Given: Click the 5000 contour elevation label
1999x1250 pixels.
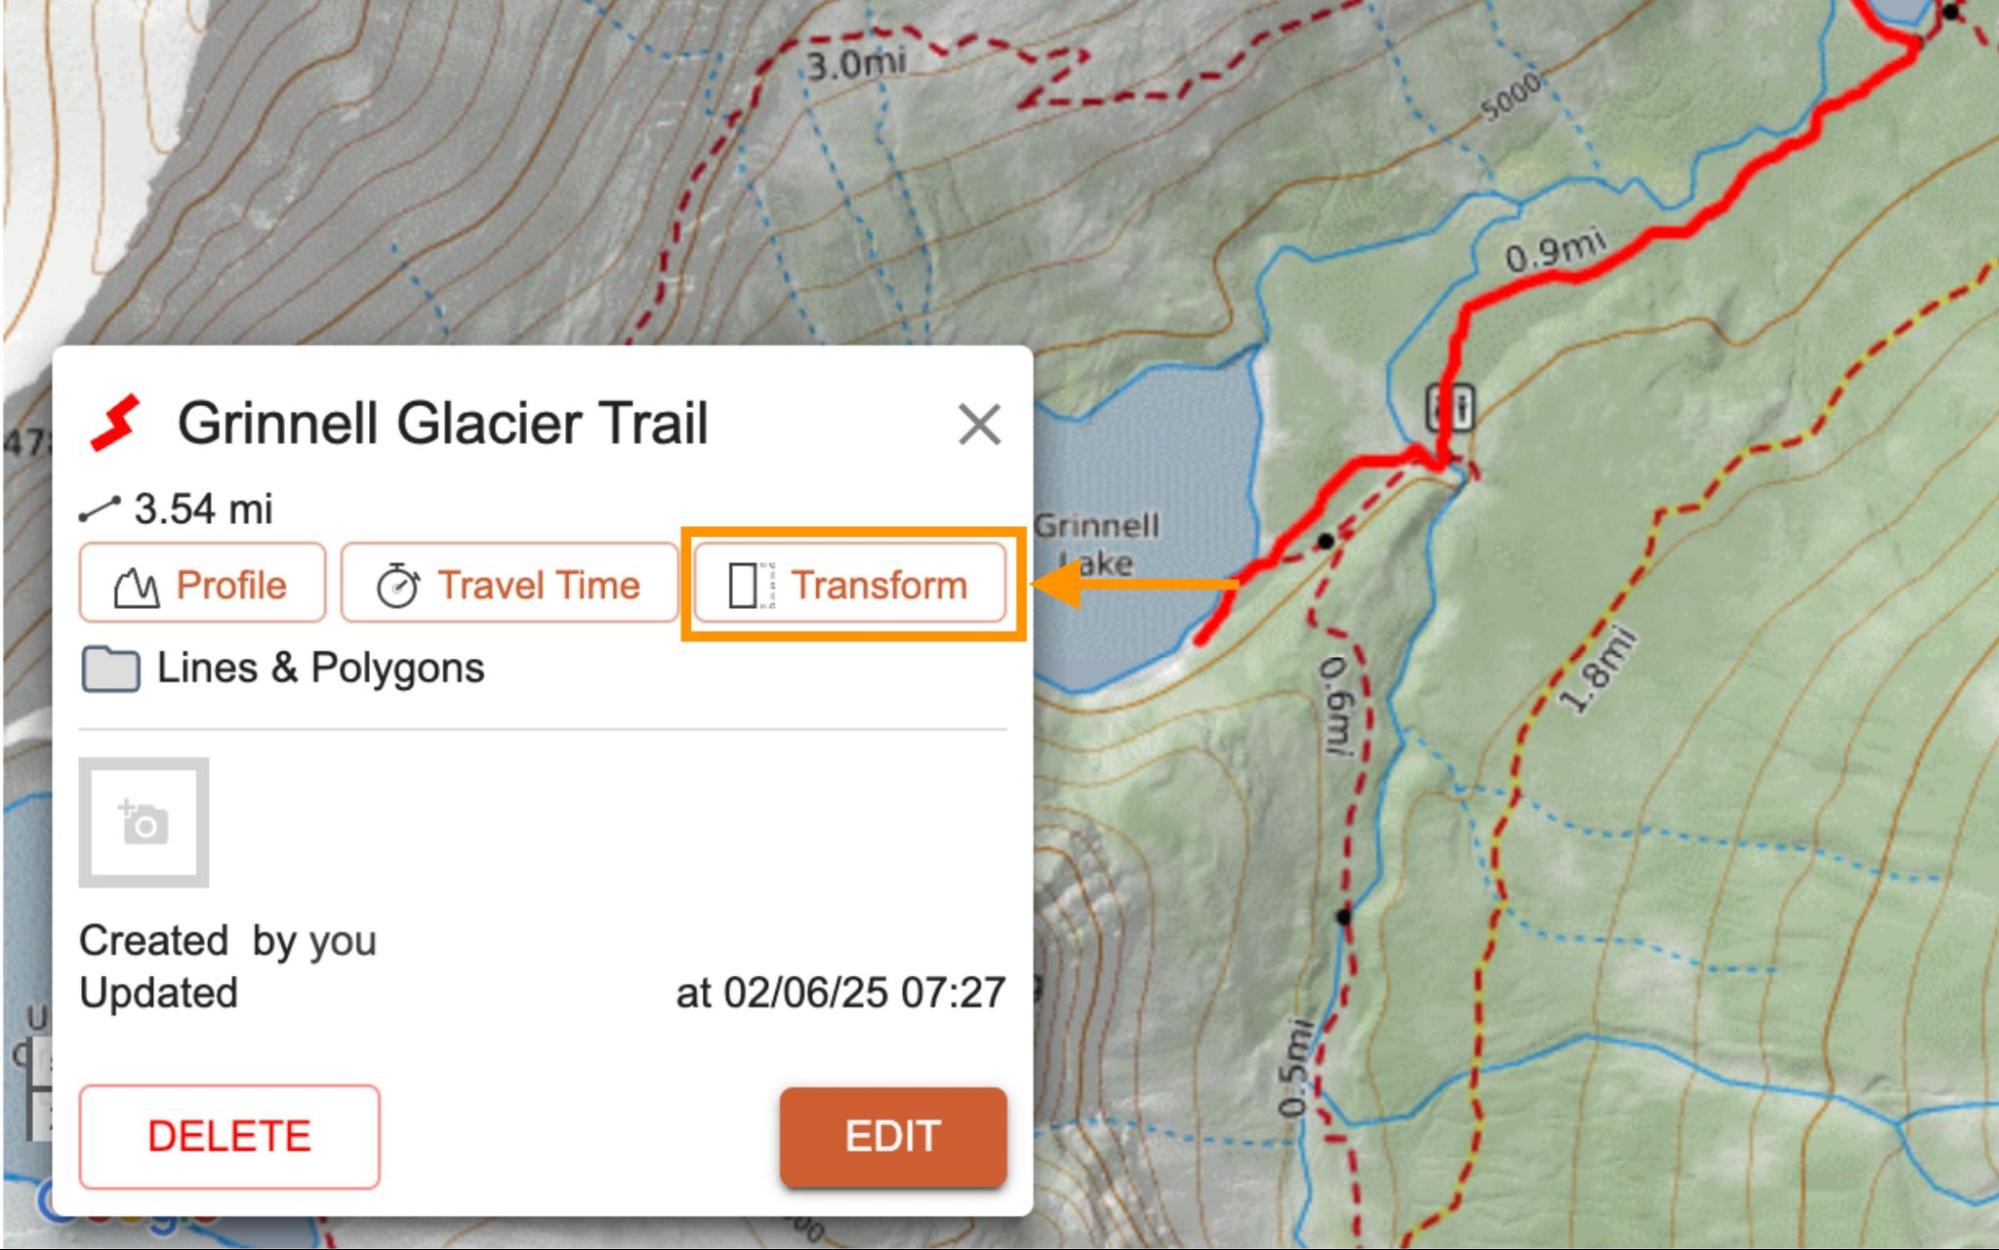Looking at the screenshot, I should (1510, 98).
